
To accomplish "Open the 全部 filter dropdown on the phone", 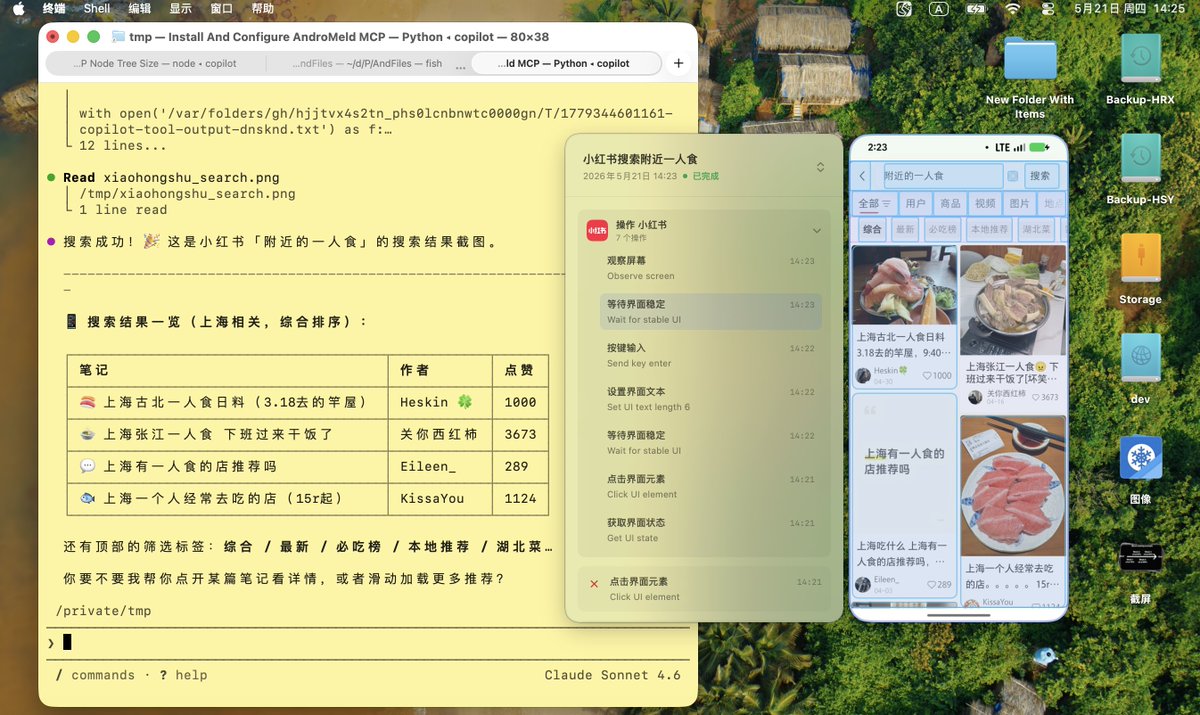I will [x=874, y=203].
